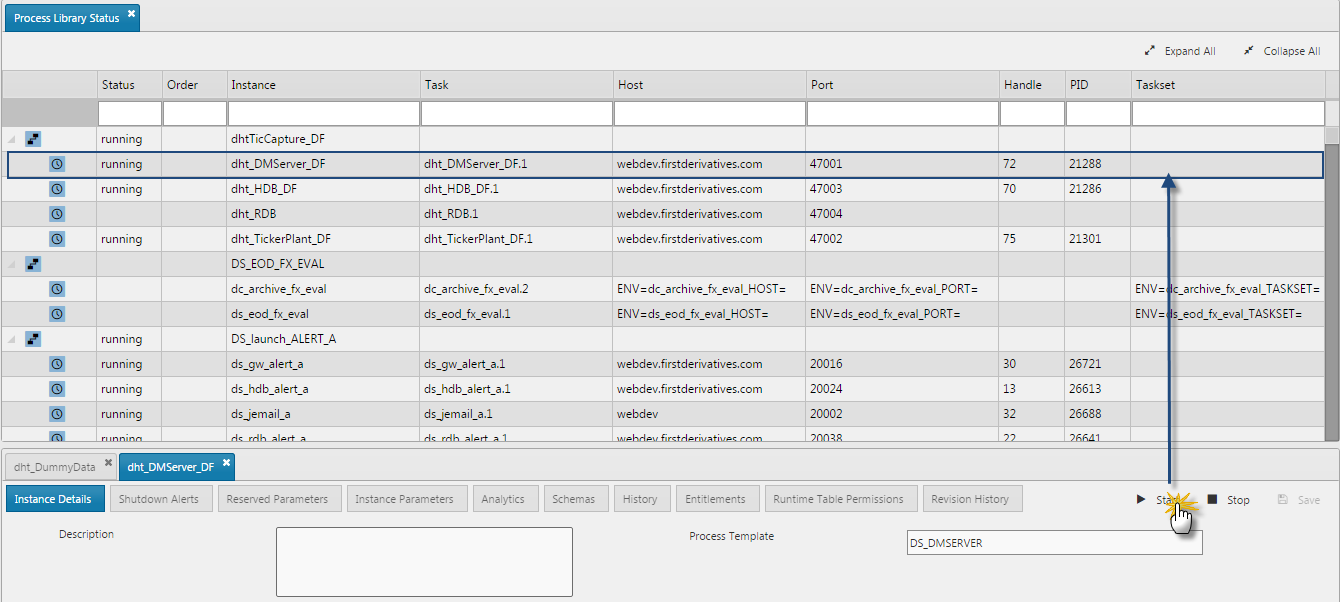Select the dht_HDB_DF instance cell
This screenshot has height=602, width=1340.
pyautogui.click(x=323, y=189)
